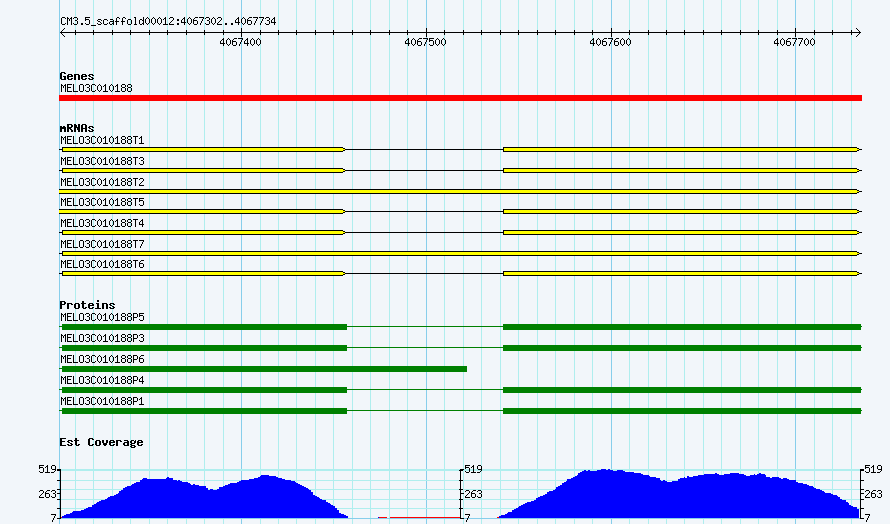Click the MELO3C010188P3 protein label

coord(102,338)
